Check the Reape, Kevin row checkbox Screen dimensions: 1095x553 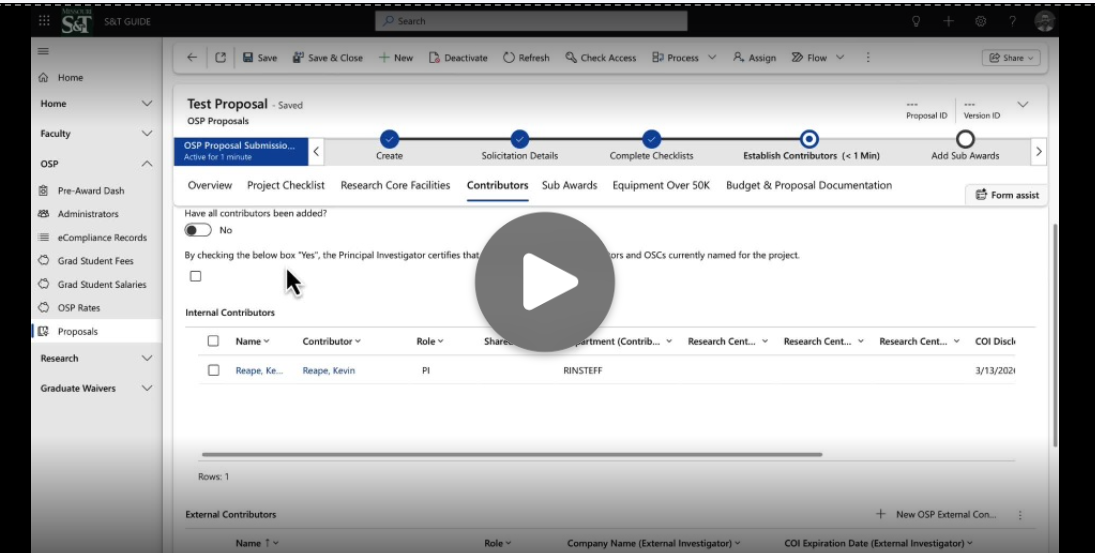coord(213,370)
